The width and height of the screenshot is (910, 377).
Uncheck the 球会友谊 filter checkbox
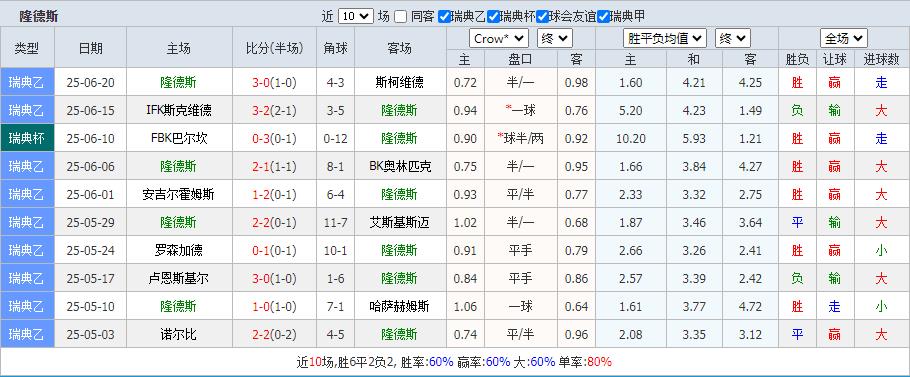coord(543,17)
